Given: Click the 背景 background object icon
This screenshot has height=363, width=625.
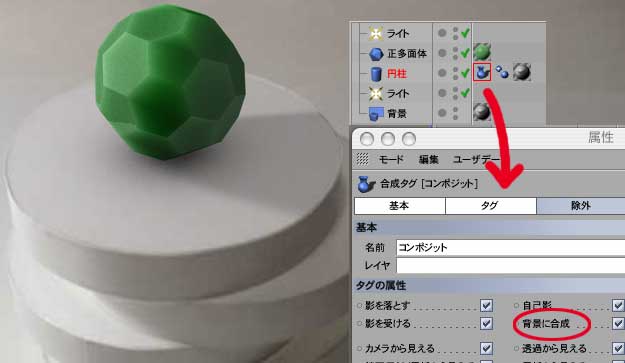Looking at the screenshot, I should pos(375,114).
